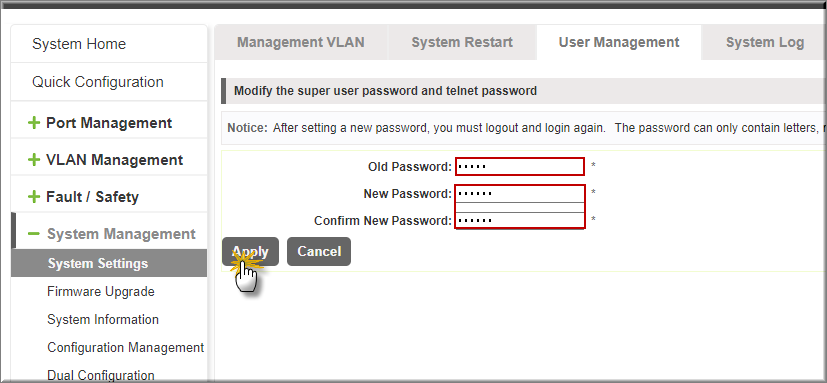The image size is (827, 383).
Task: Select the User Management tab
Action: (x=619, y=42)
